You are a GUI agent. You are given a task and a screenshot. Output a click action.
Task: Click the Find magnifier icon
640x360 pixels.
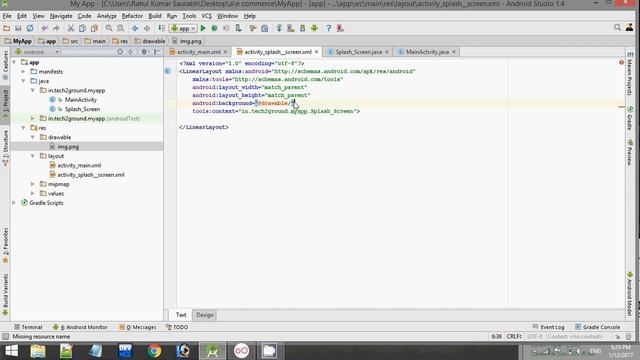click(x=109, y=28)
